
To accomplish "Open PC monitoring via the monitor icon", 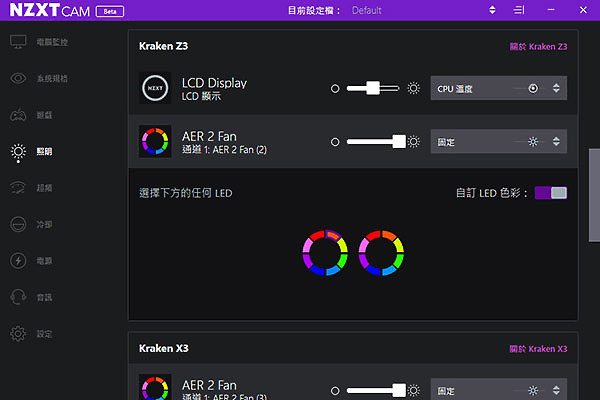I will tap(18, 42).
